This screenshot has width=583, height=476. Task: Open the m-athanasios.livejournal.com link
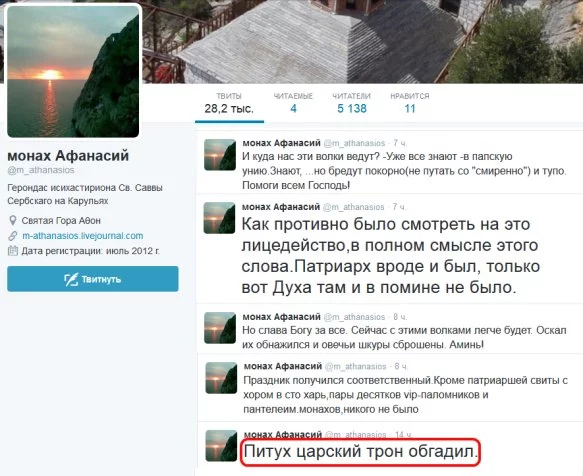pyautogui.click(x=83, y=236)
